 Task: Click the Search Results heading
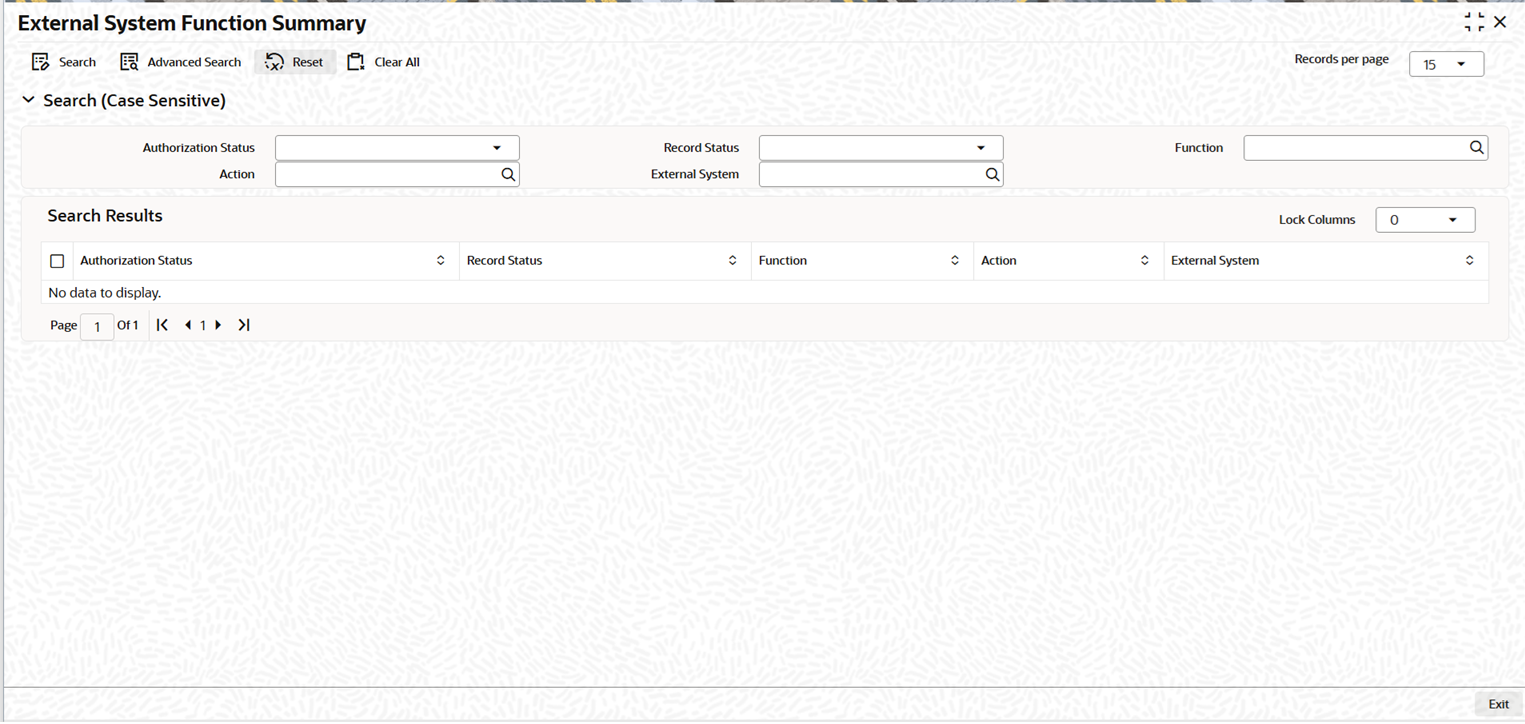click(105, 216)
